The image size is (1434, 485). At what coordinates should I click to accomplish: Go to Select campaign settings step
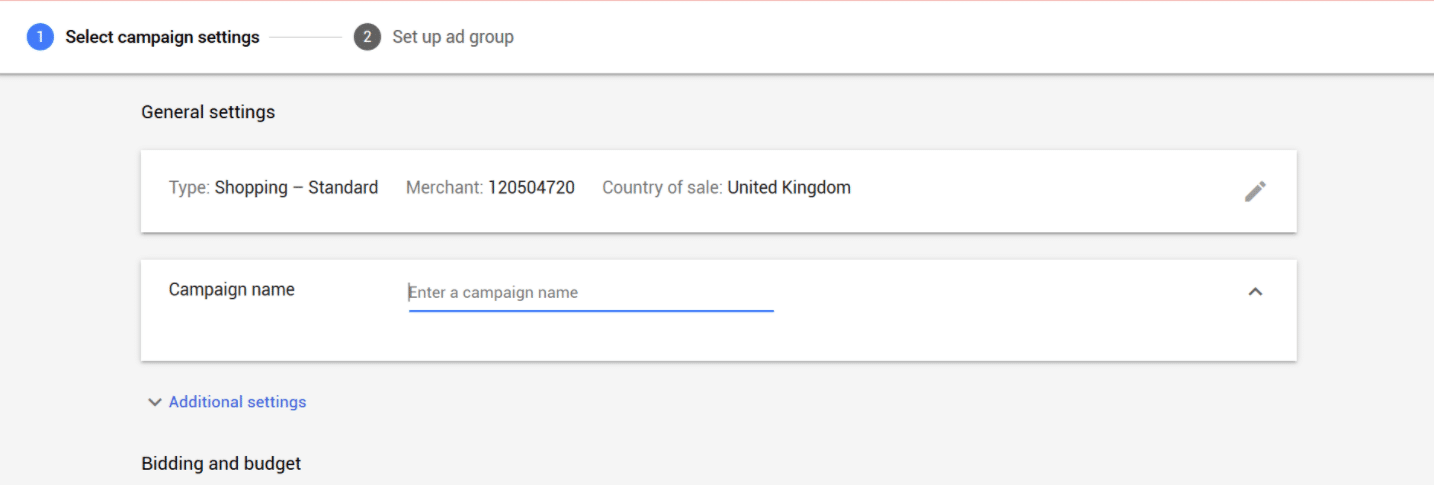pos(162,37)
